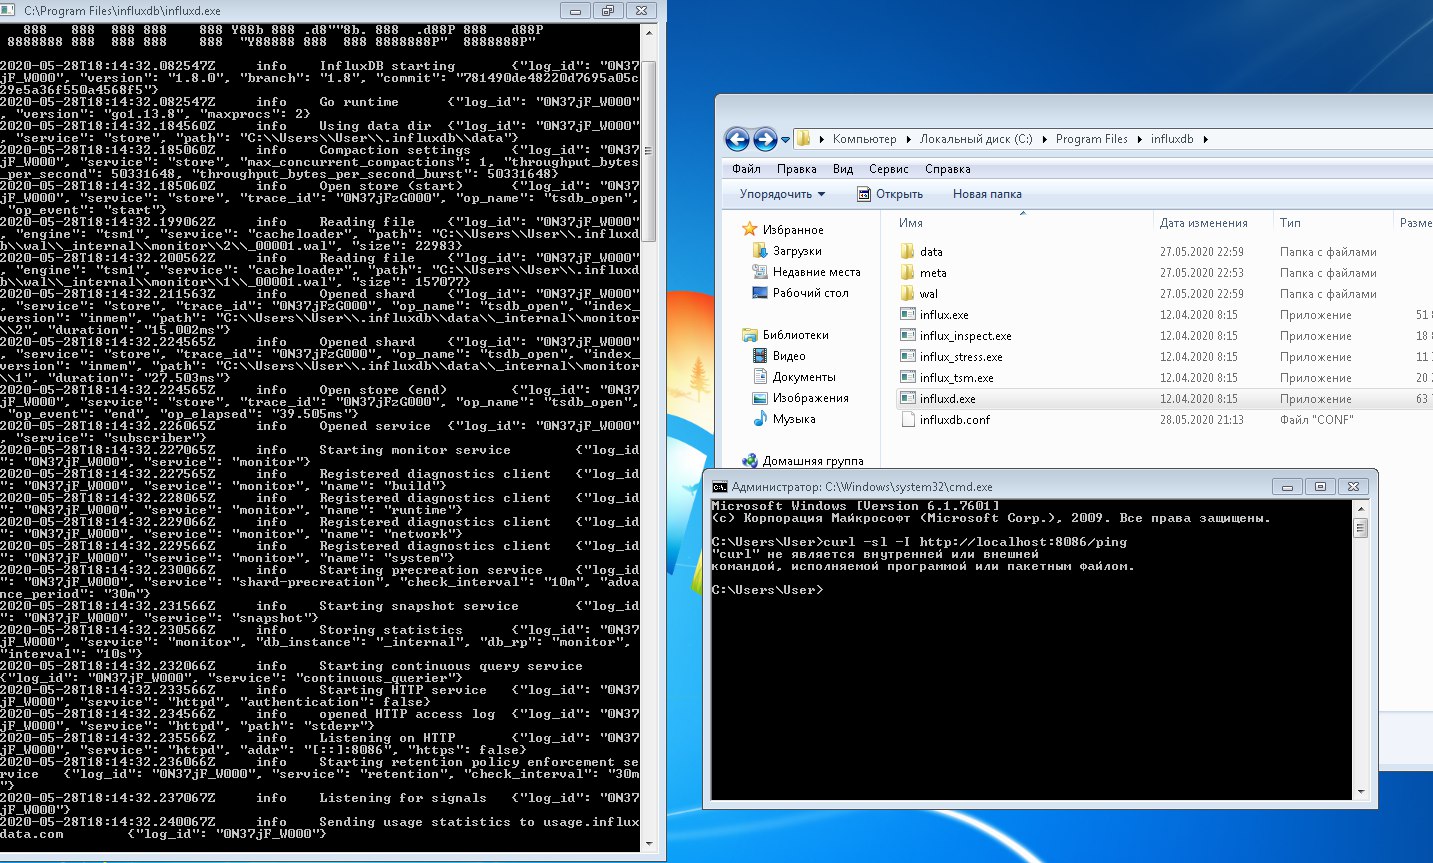This screenshot has height=863, width=1433.
Task: Select Домашняя группа in navigation pane
Action: tap(813, 461)
